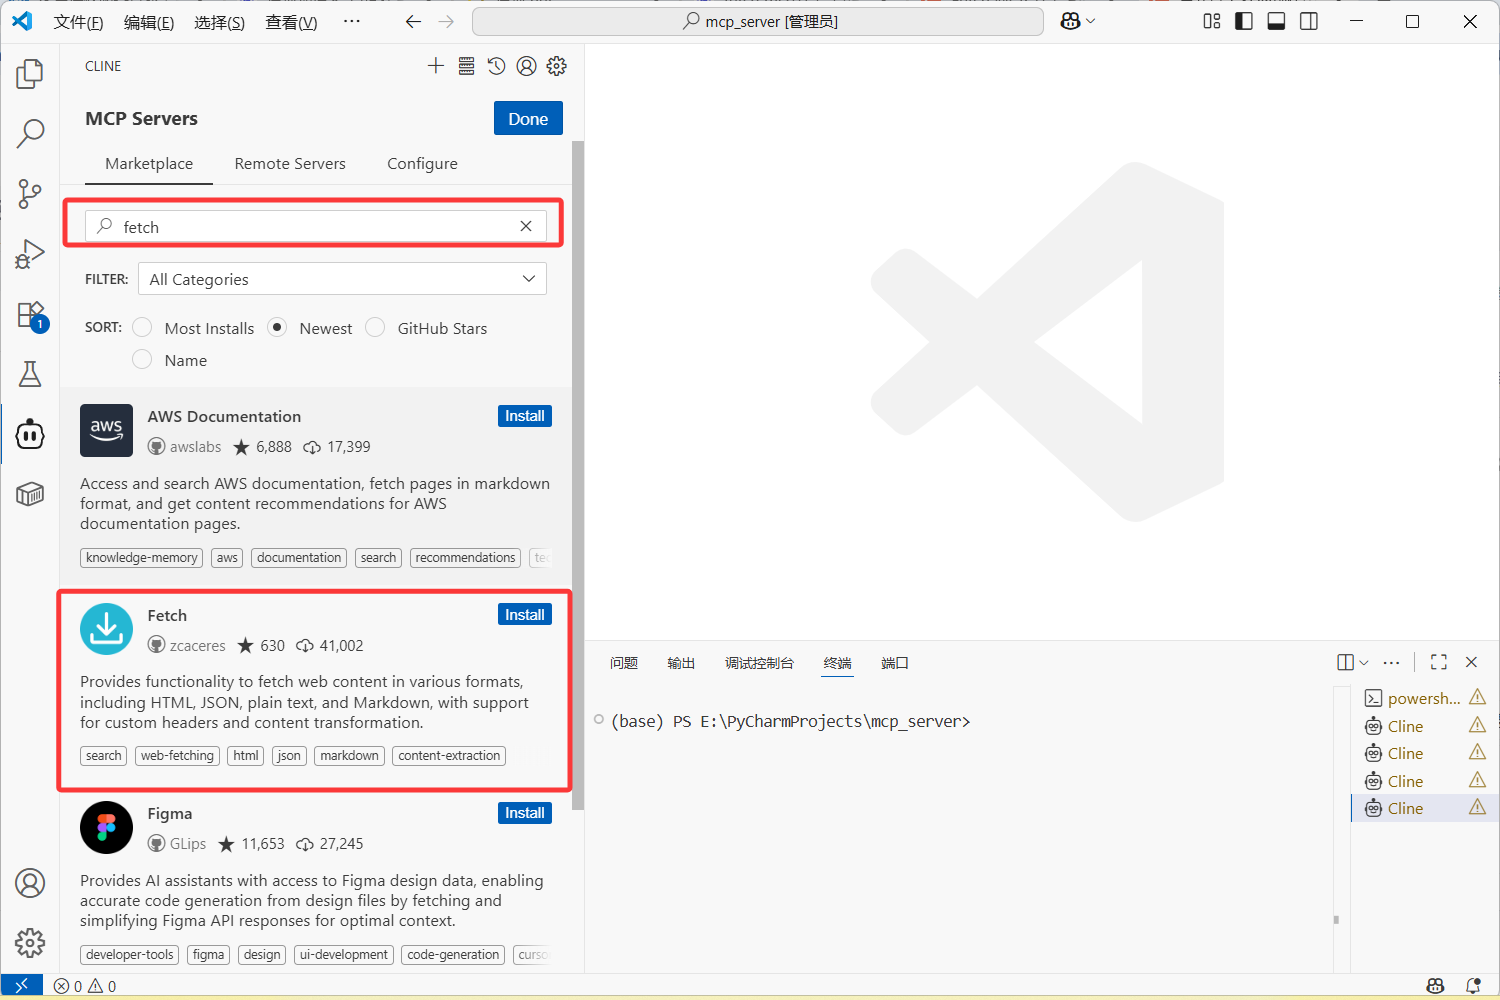This screenshot has height=1000, width=1500.
Task: Open notifications bell in status bar
Action: [x=1473, y=986]
